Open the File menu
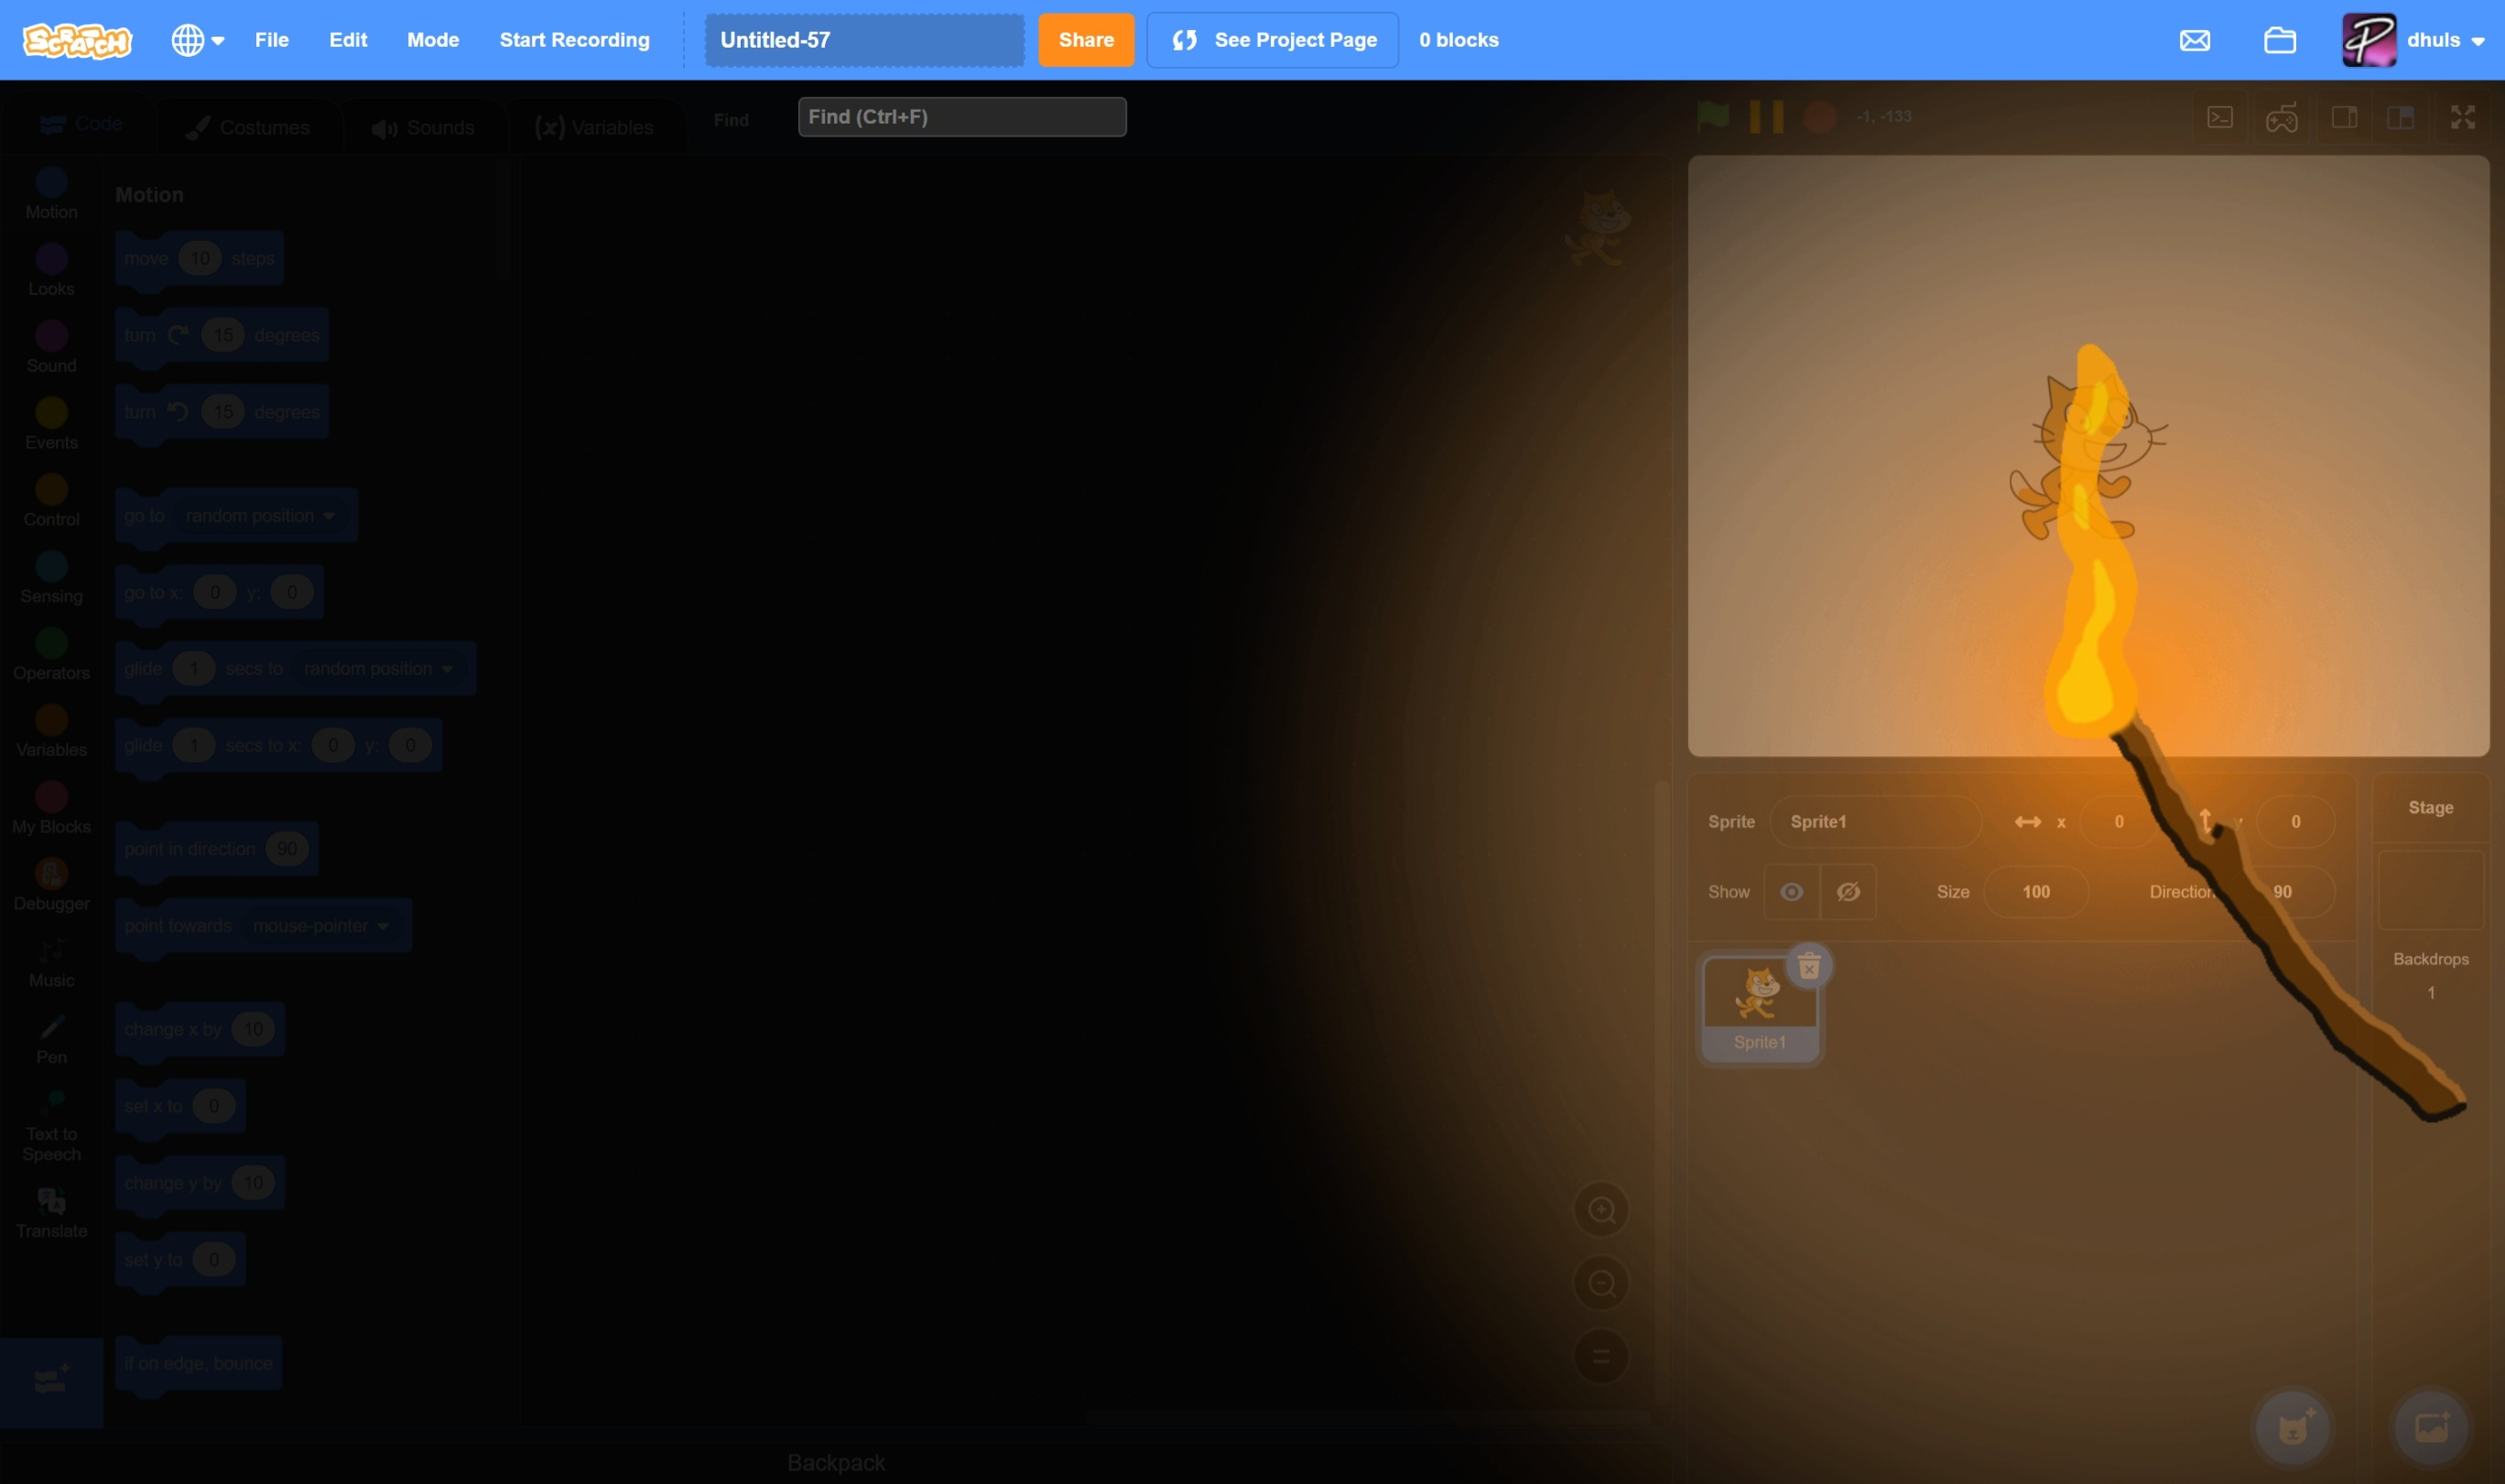The image size is (2505, 1484). tap(271, 40)
